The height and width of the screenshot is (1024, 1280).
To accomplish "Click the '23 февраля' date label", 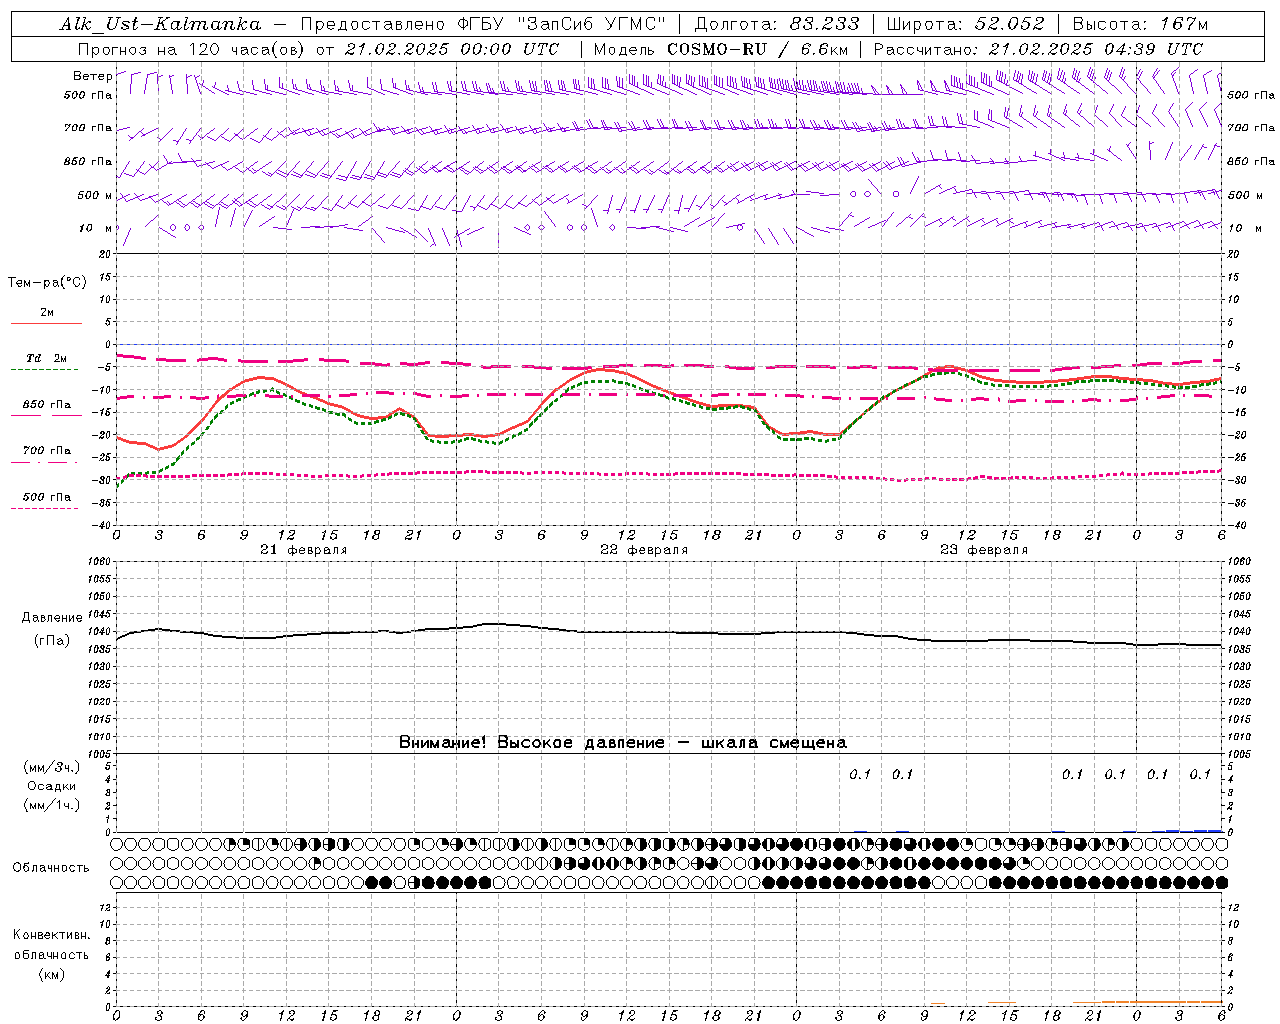I will click(984, 550).
